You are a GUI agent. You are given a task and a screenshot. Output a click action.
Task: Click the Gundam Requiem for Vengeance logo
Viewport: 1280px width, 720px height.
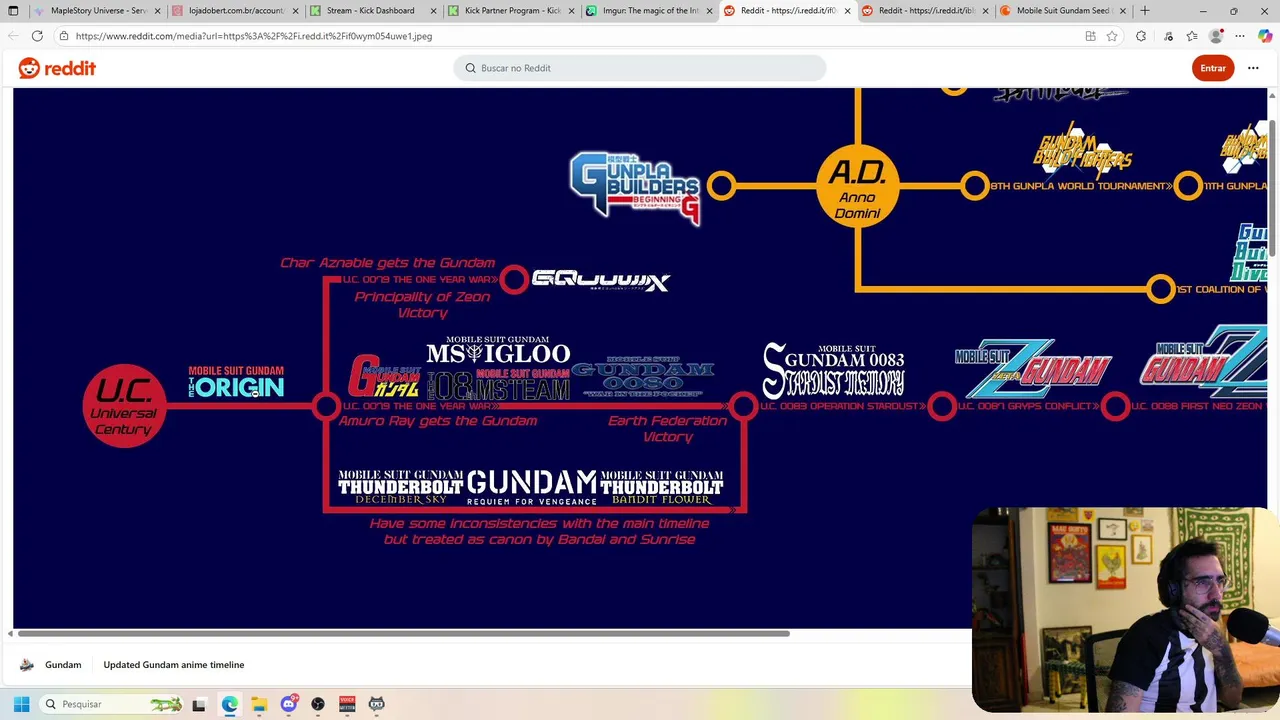coord(531,487)
